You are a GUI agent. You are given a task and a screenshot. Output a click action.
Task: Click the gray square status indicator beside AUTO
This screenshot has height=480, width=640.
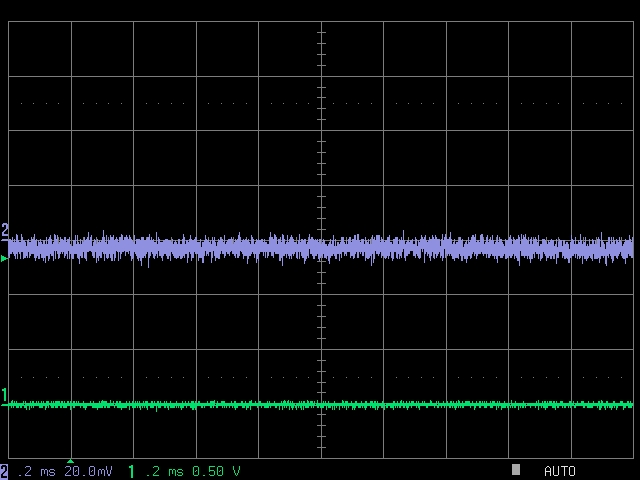[x=516, y=469]
